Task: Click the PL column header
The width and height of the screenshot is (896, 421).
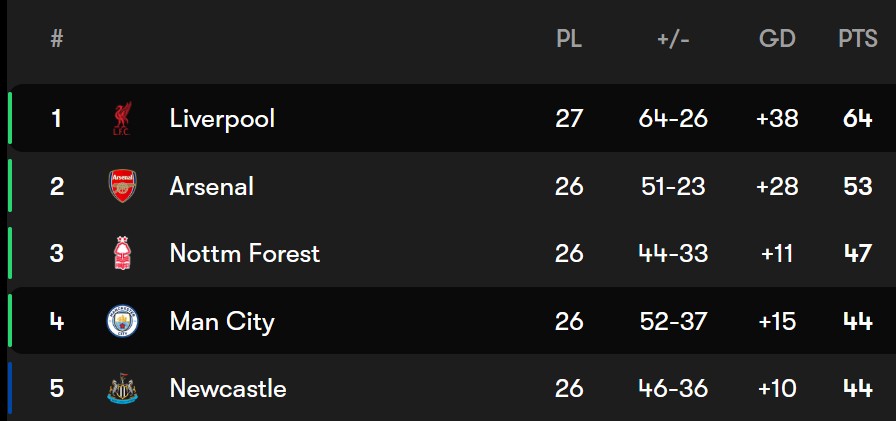Action: pos(569,40)
